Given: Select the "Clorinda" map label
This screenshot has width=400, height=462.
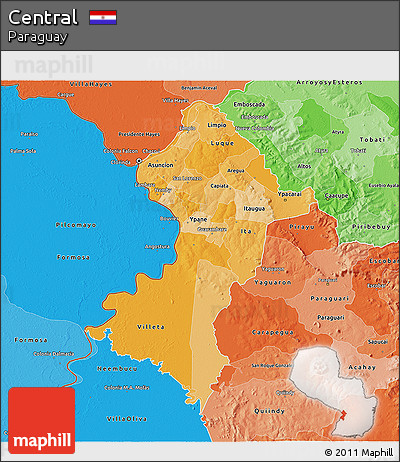Looking at the screenshot, I should click(x=121, y=162).
